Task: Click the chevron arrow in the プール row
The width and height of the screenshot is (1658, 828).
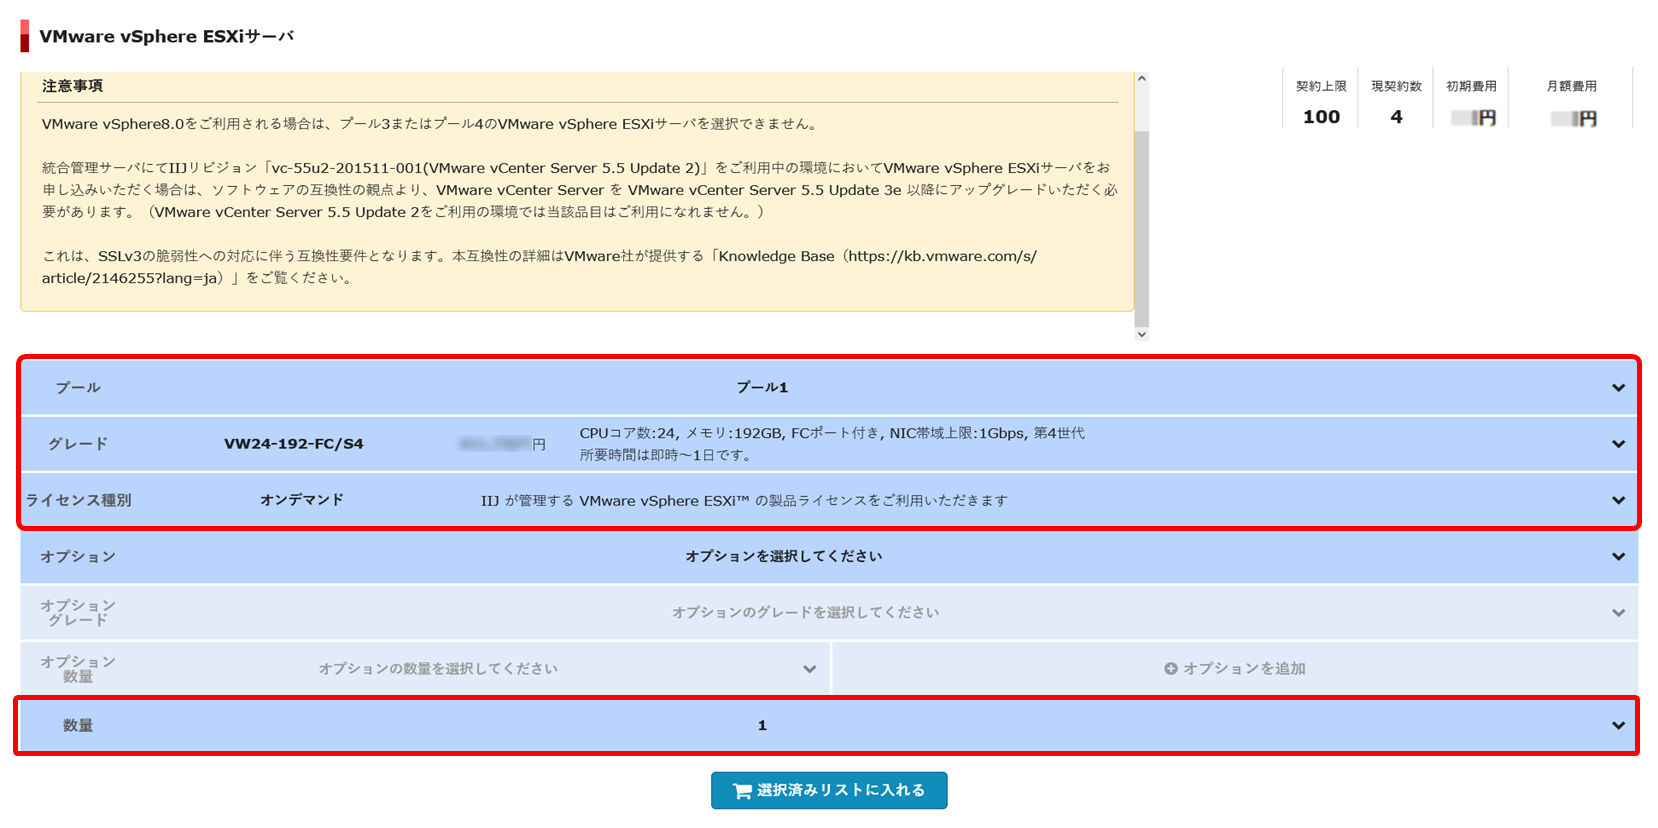Action: click(1618, 388)
